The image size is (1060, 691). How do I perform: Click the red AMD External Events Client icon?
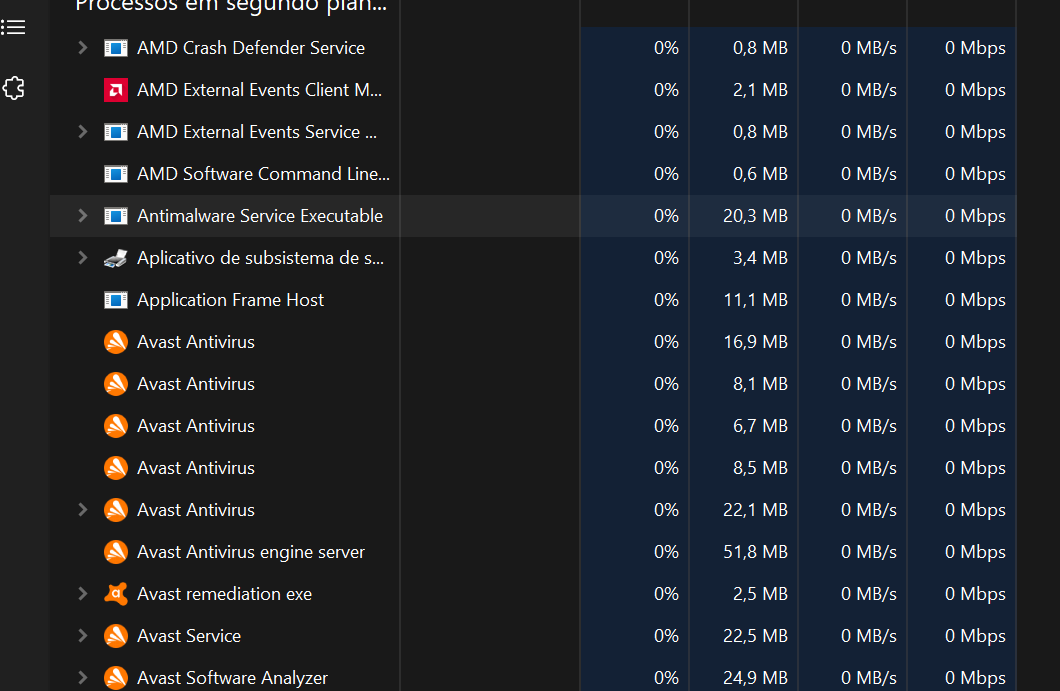click(116, 90)
